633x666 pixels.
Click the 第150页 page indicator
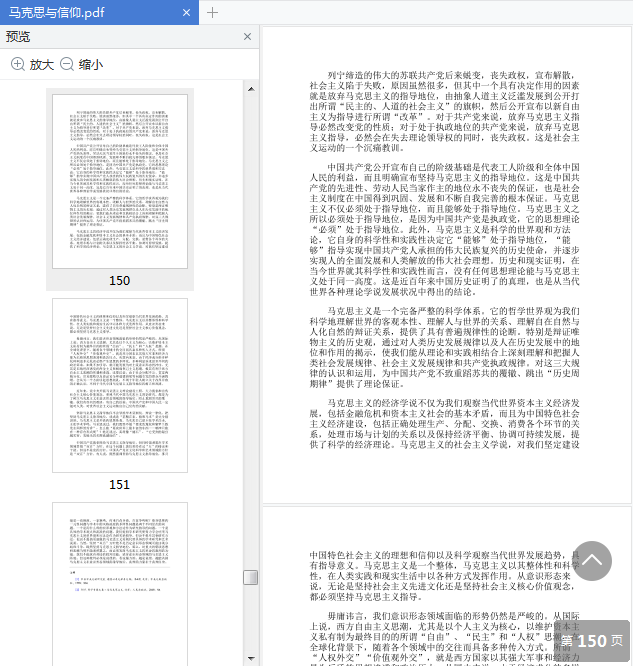[x=592, y=641]
